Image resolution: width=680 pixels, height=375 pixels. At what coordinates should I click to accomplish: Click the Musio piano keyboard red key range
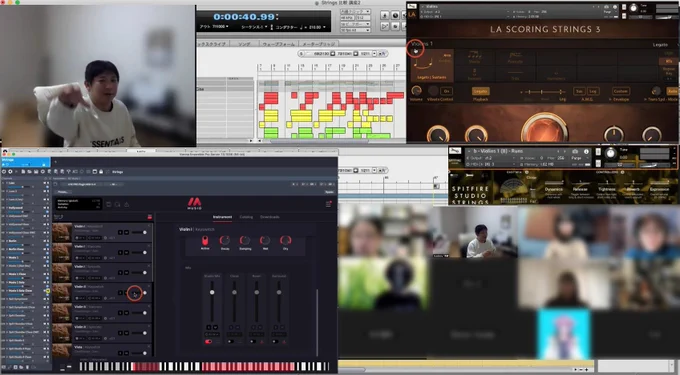[248, 366]
